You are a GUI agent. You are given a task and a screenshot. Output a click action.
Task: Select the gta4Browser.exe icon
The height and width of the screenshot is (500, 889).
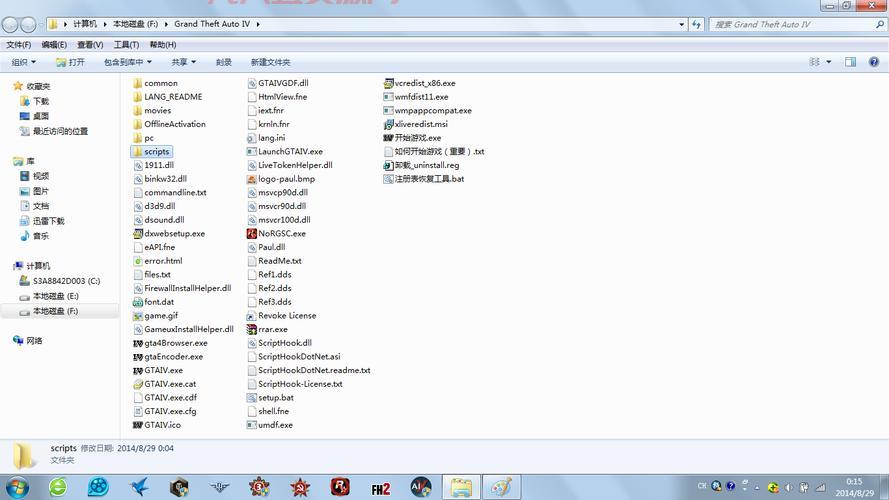pos(138,343)
